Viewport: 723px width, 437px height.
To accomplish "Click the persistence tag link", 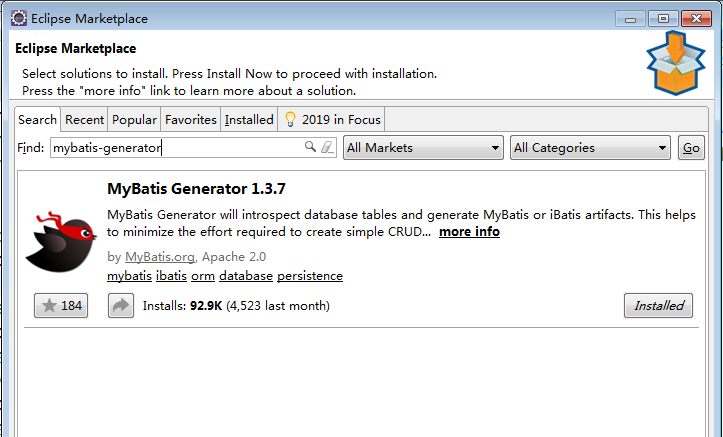I will pos(310,275).
